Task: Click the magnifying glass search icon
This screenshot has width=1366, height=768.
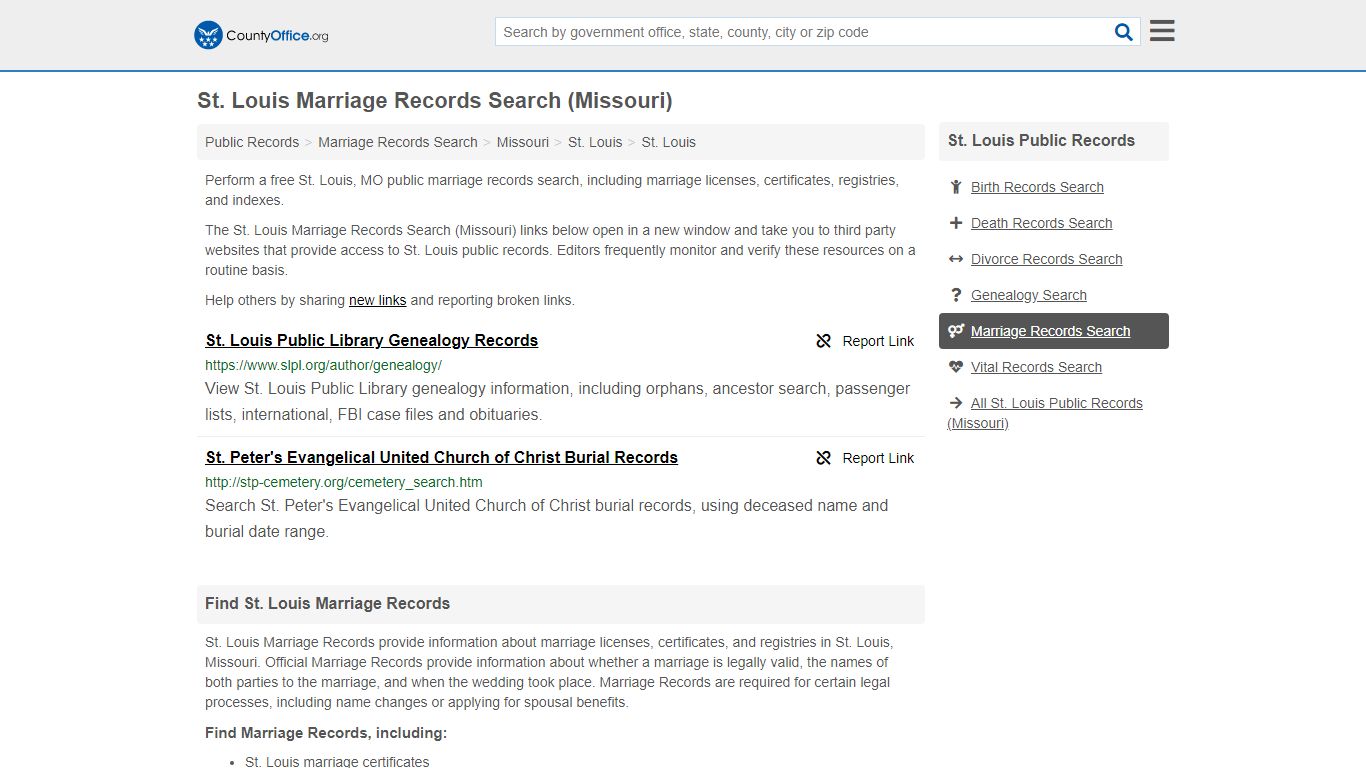Action: point(1124,32)
